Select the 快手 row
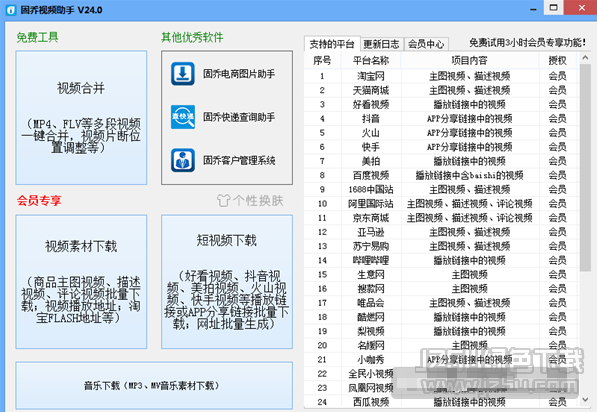 point(442,147)
